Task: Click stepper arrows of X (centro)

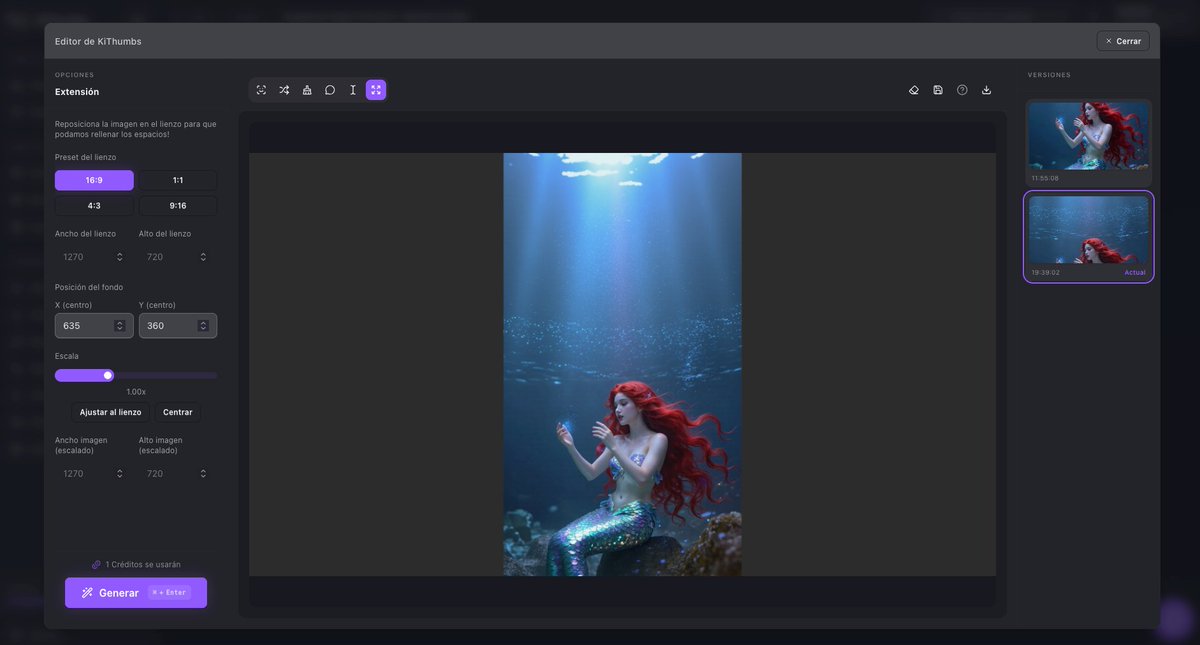Action: 120,326
